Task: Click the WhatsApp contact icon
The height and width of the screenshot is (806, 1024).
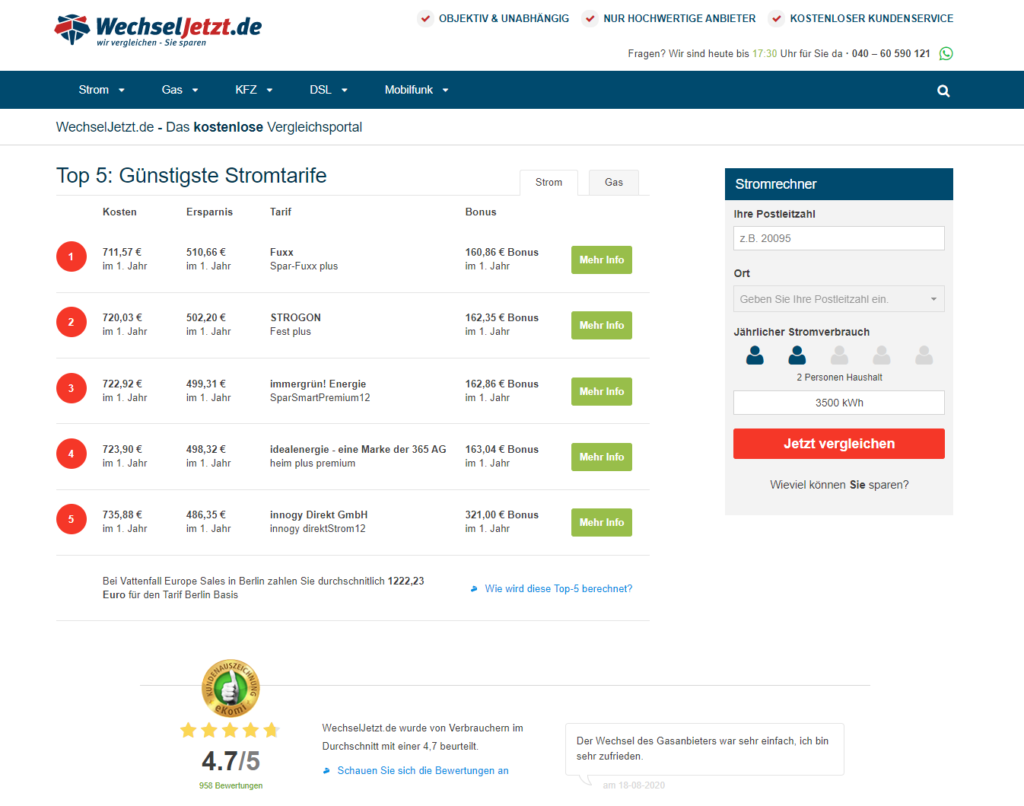Action: coord(946,54)
